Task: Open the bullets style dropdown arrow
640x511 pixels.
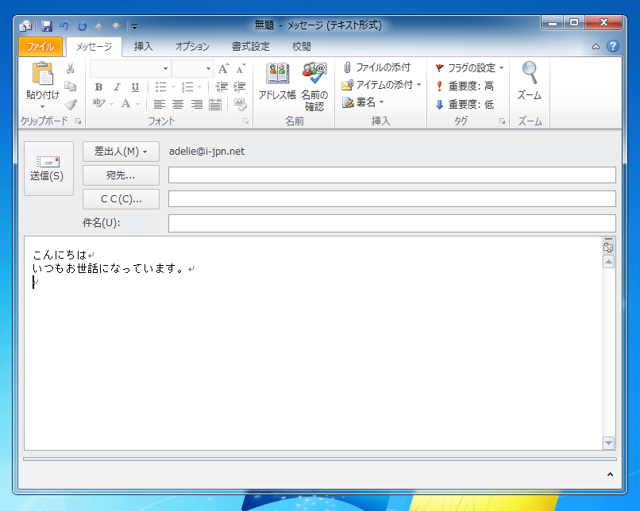Action: [173, 87]
